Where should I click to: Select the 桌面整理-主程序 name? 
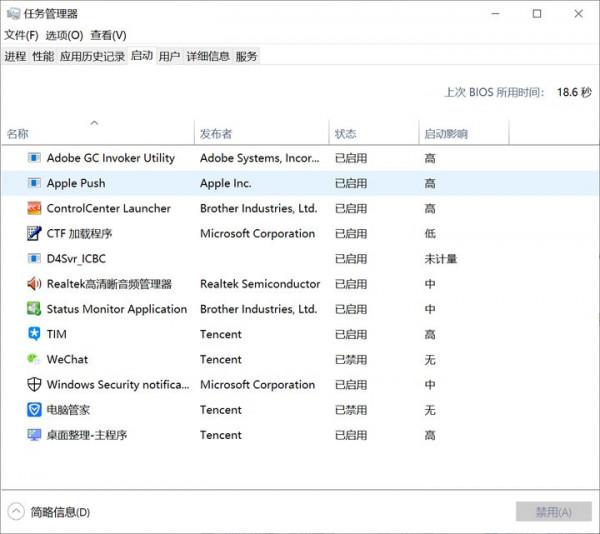[87, 435]
